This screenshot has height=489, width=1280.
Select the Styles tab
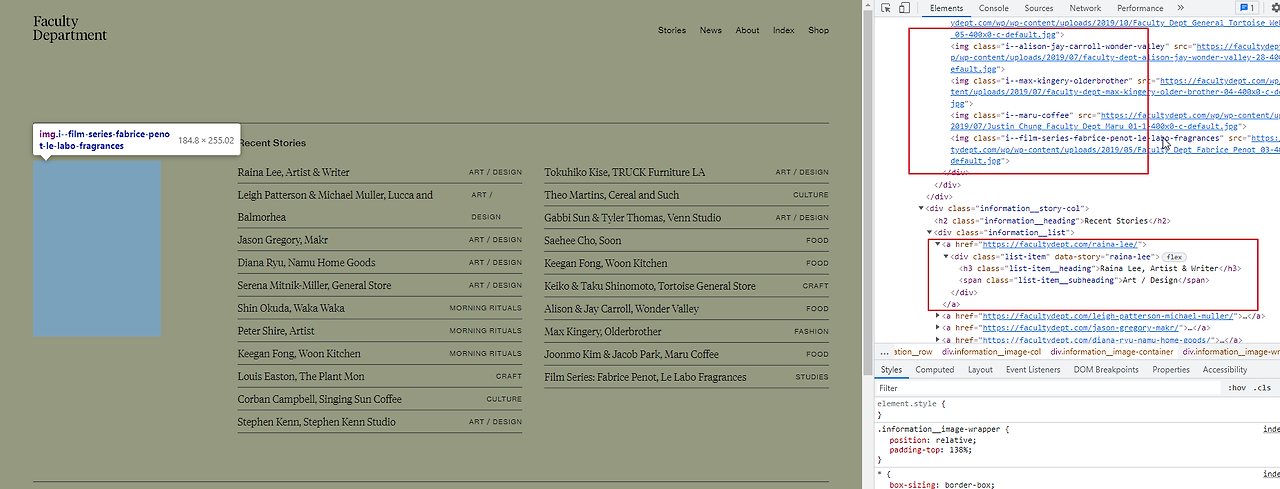tap(891, 369)
